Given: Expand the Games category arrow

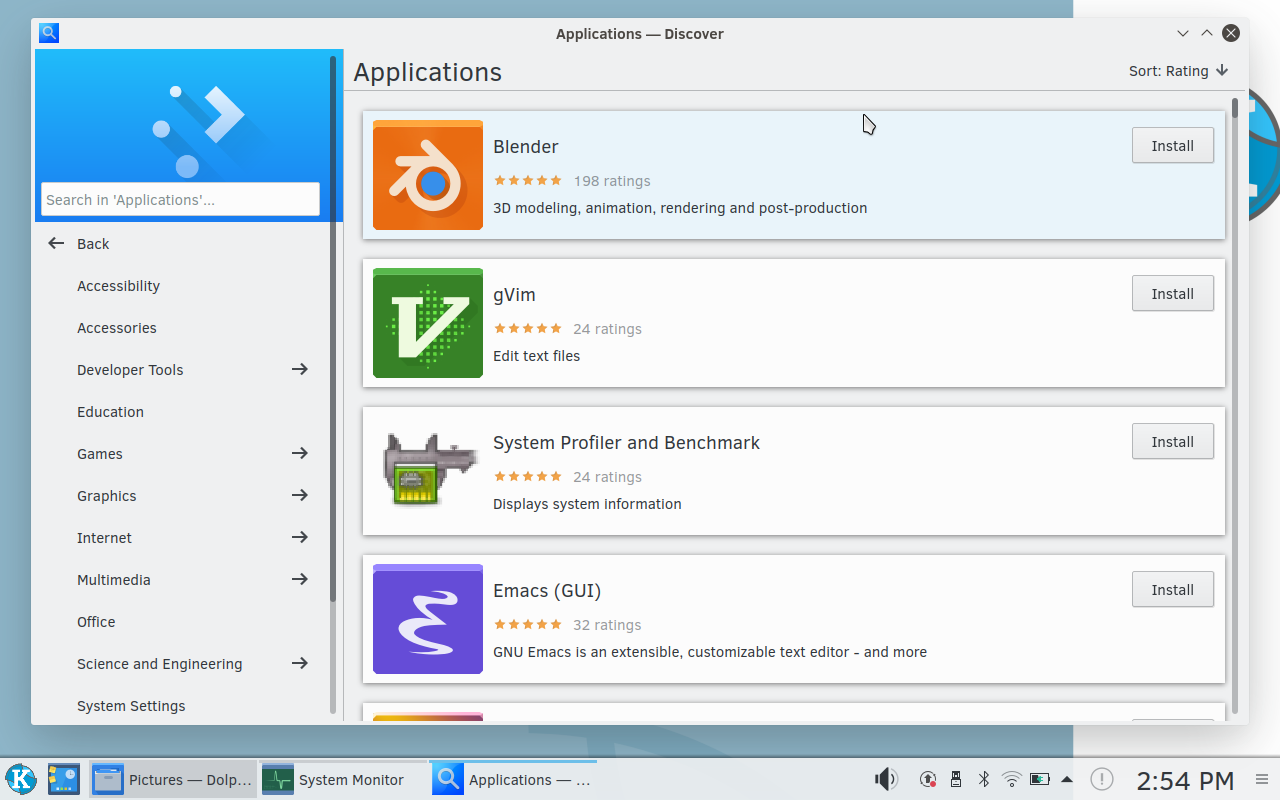Looking at the screenshot, I should [299, 453].
